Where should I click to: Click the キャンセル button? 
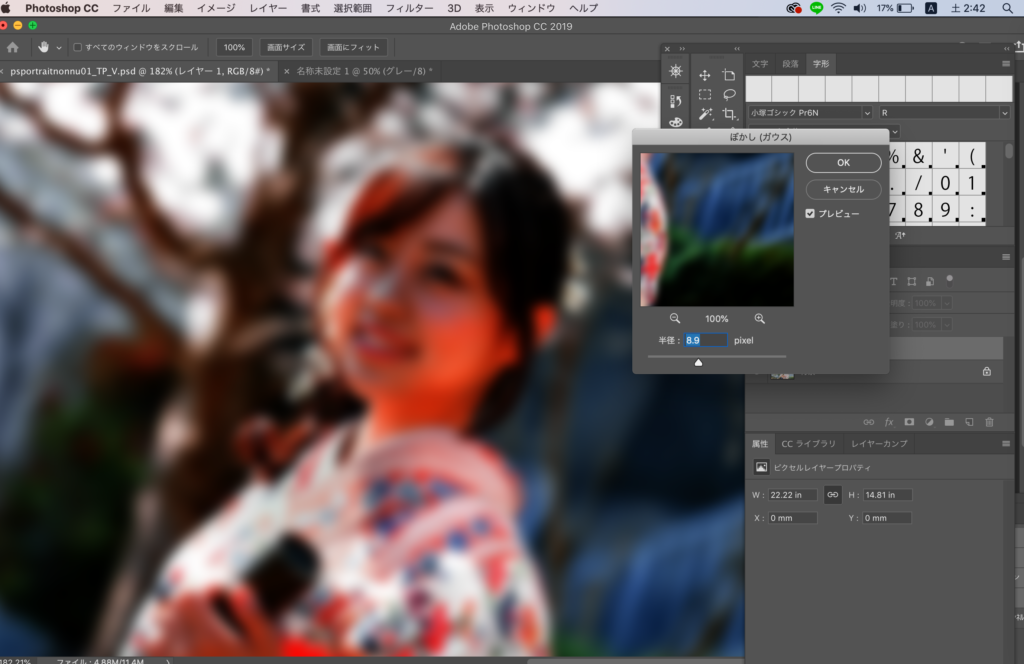coord(843,189)
